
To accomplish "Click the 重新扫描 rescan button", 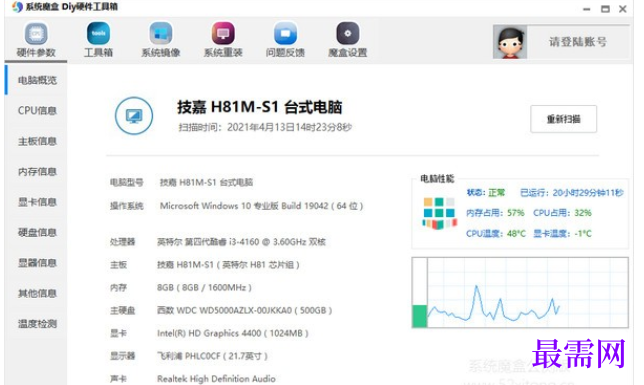I will (564, 119).
